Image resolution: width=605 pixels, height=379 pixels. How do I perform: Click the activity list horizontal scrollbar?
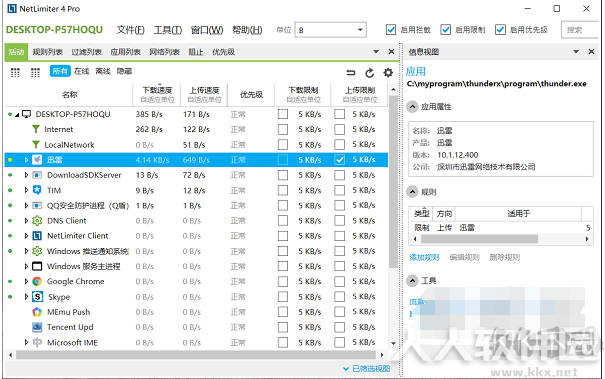tap(196, 355)
